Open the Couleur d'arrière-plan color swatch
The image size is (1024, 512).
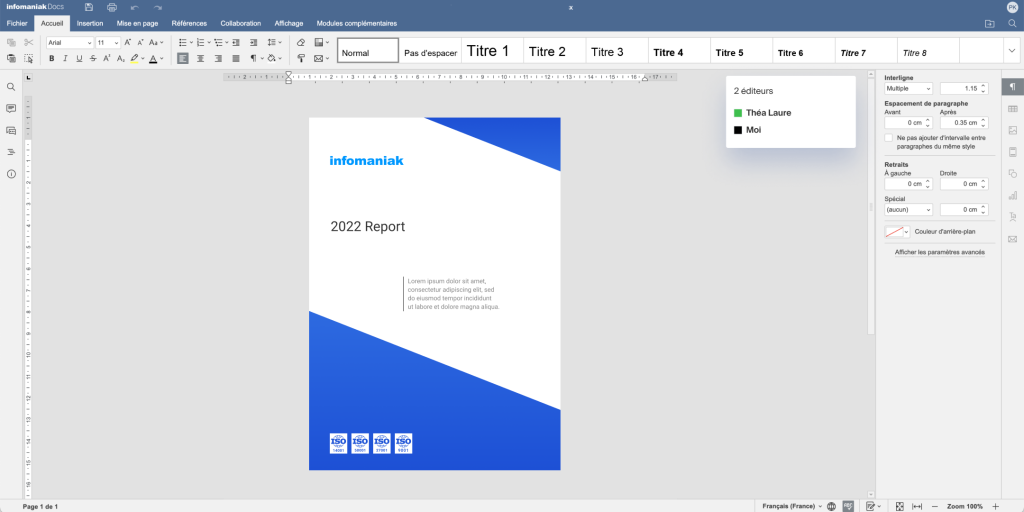pos(897,231)
